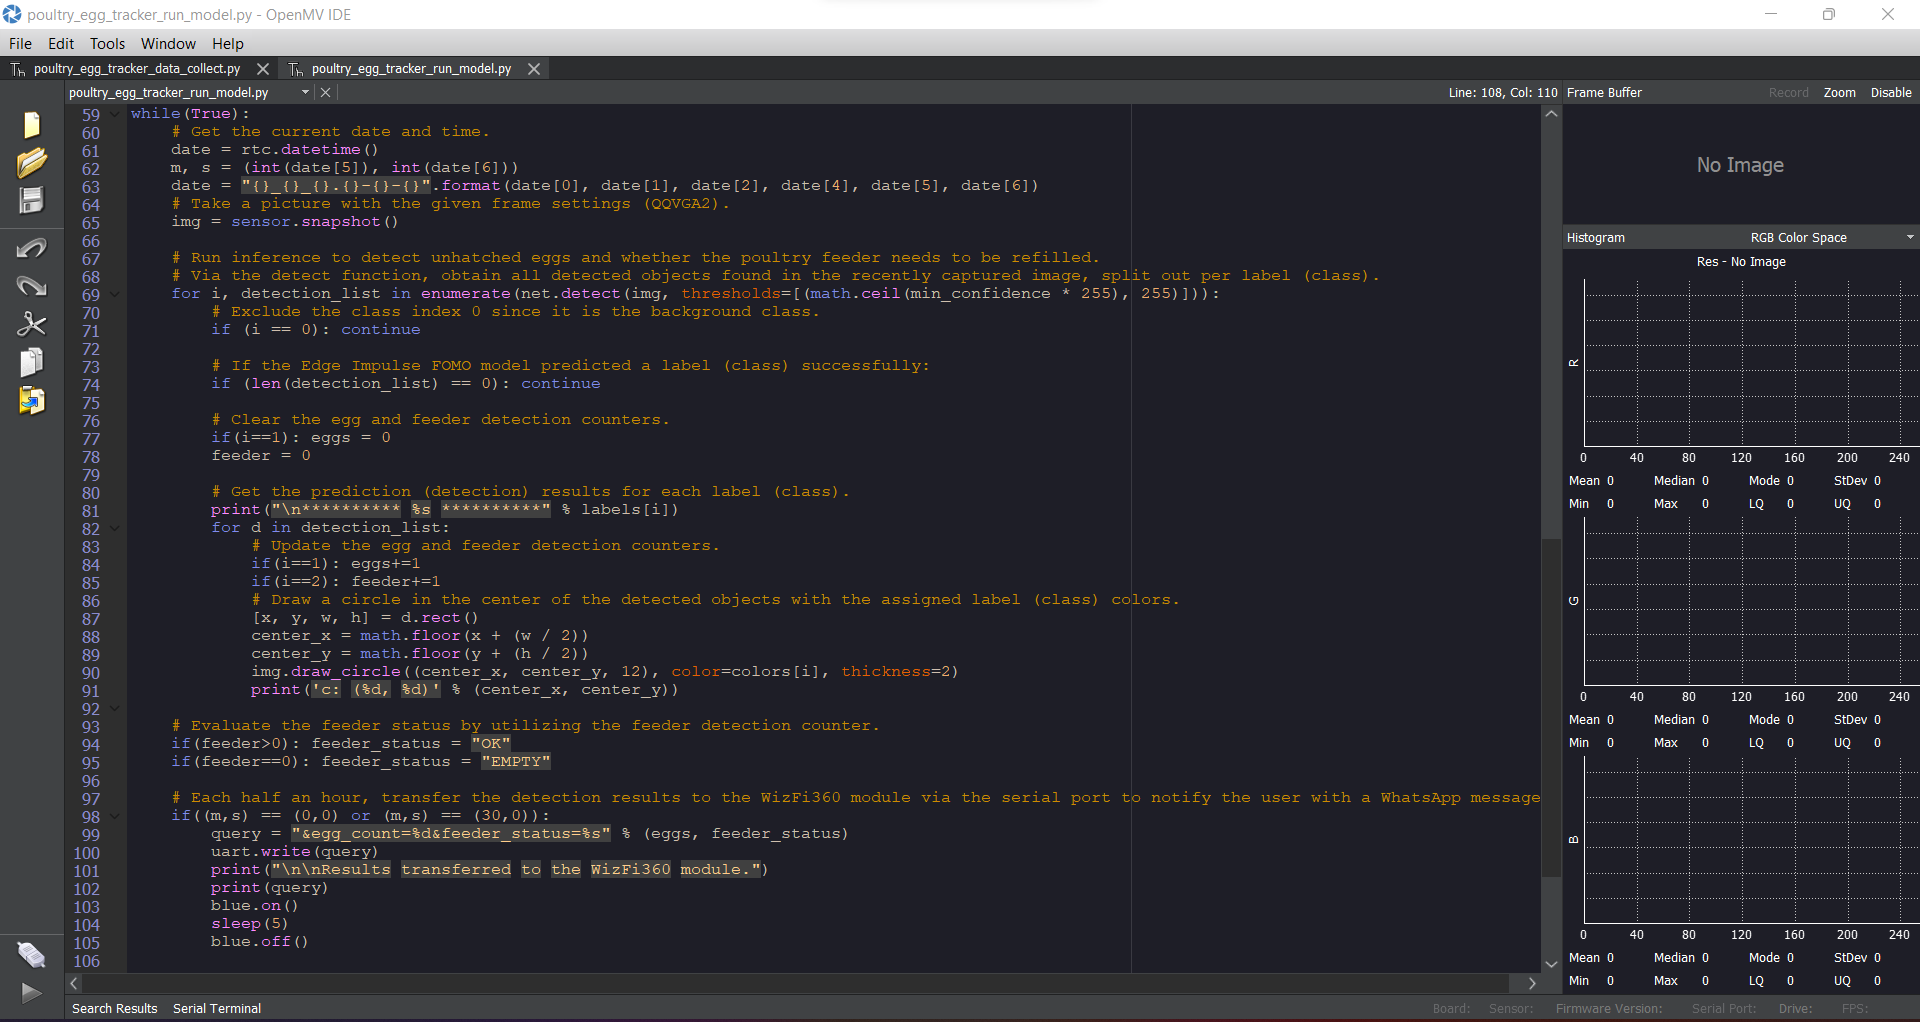Click the Undo arrow icon
The width and height of the screenshot is (1920, 1022).
click(31, 248)
